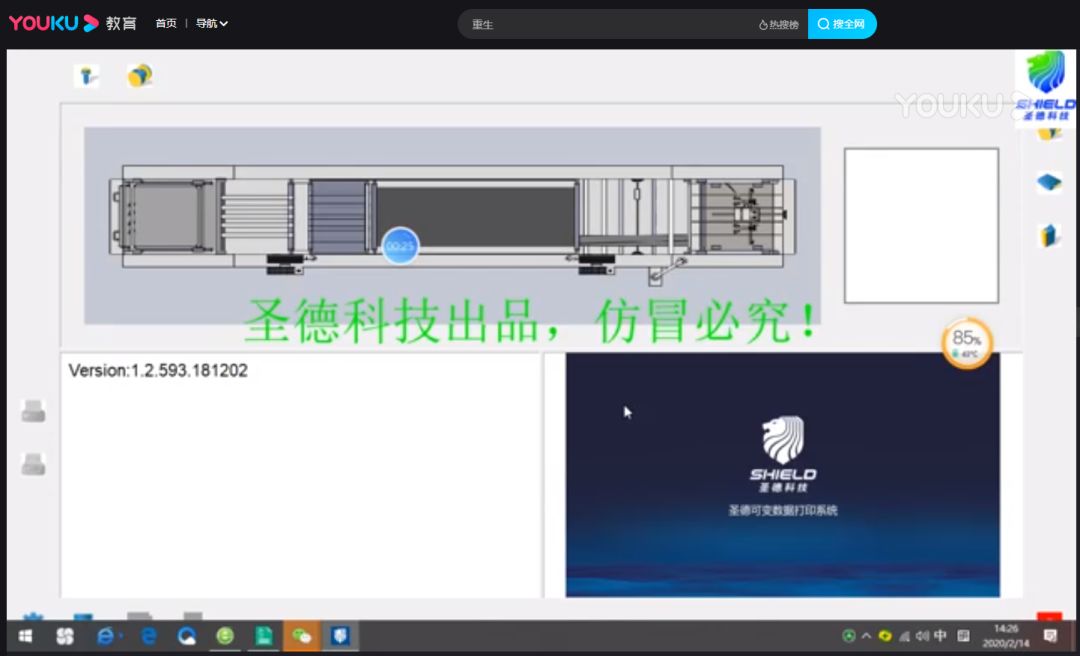
Task: Launch Internet Explorer from taskbar
Action: 105,636
